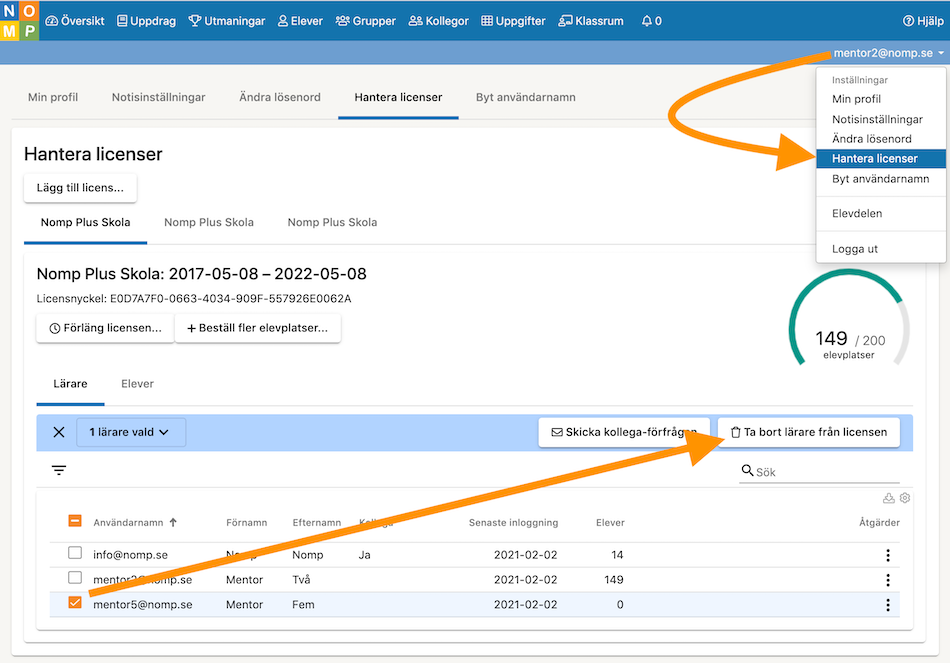The image size is (950, 663).
Task: Select the first Nomp Plus Skola license tab
Action: 85,222
